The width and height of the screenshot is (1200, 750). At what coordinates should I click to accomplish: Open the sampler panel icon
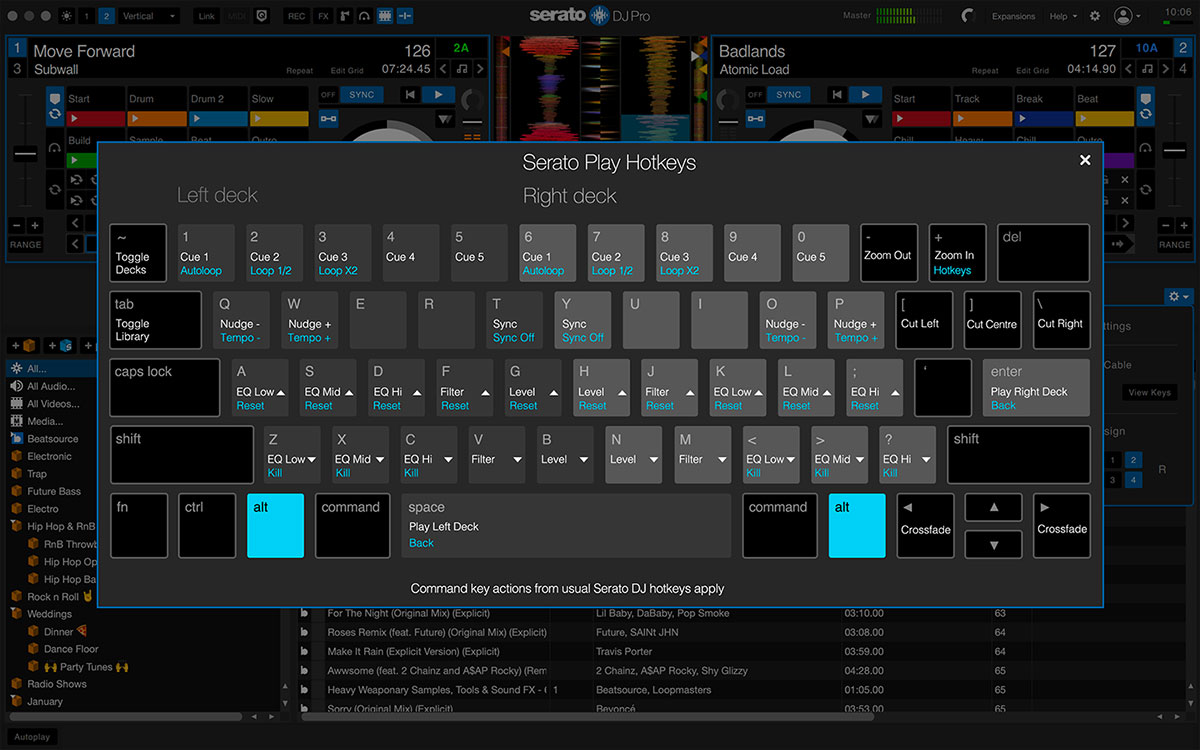pos(345,16)
